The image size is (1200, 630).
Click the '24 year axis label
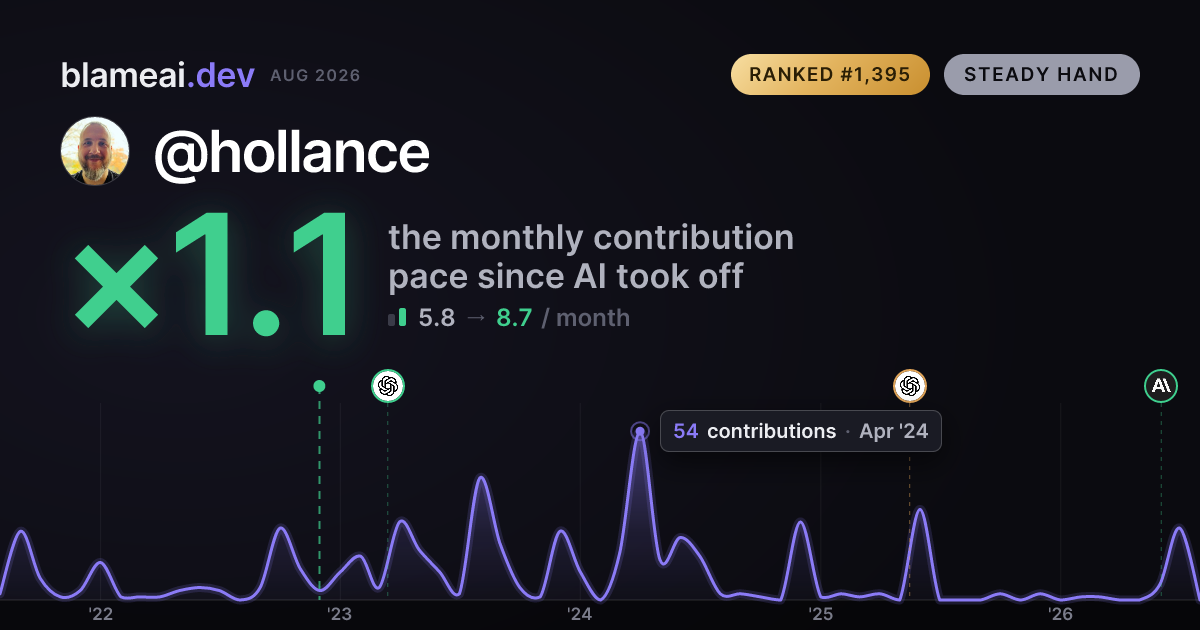[580, 613]
